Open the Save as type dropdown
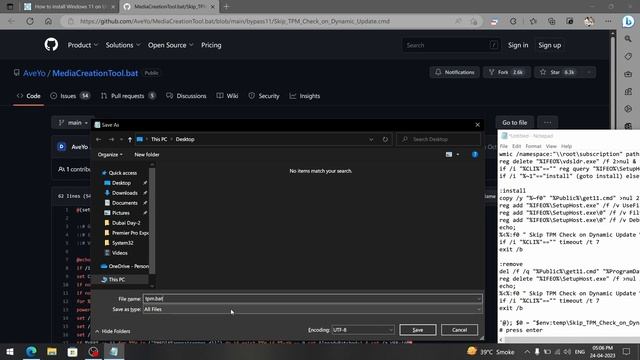This screenshot has width=640, height=360. point(312,309)
